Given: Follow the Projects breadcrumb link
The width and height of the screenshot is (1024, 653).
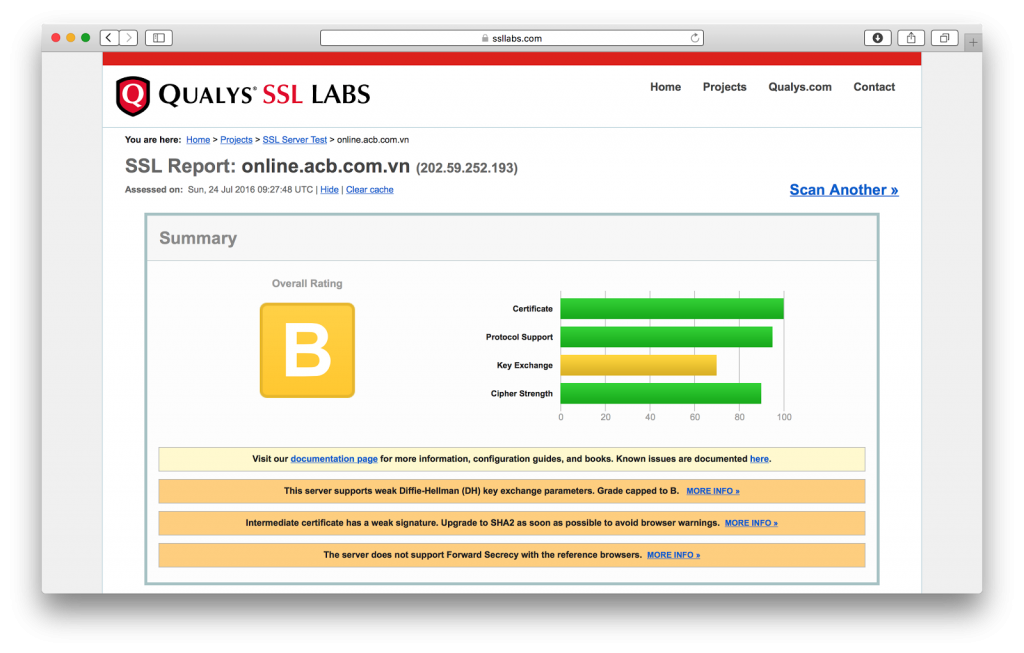Looking at the screenshot, I should click(x=236, y=140).
